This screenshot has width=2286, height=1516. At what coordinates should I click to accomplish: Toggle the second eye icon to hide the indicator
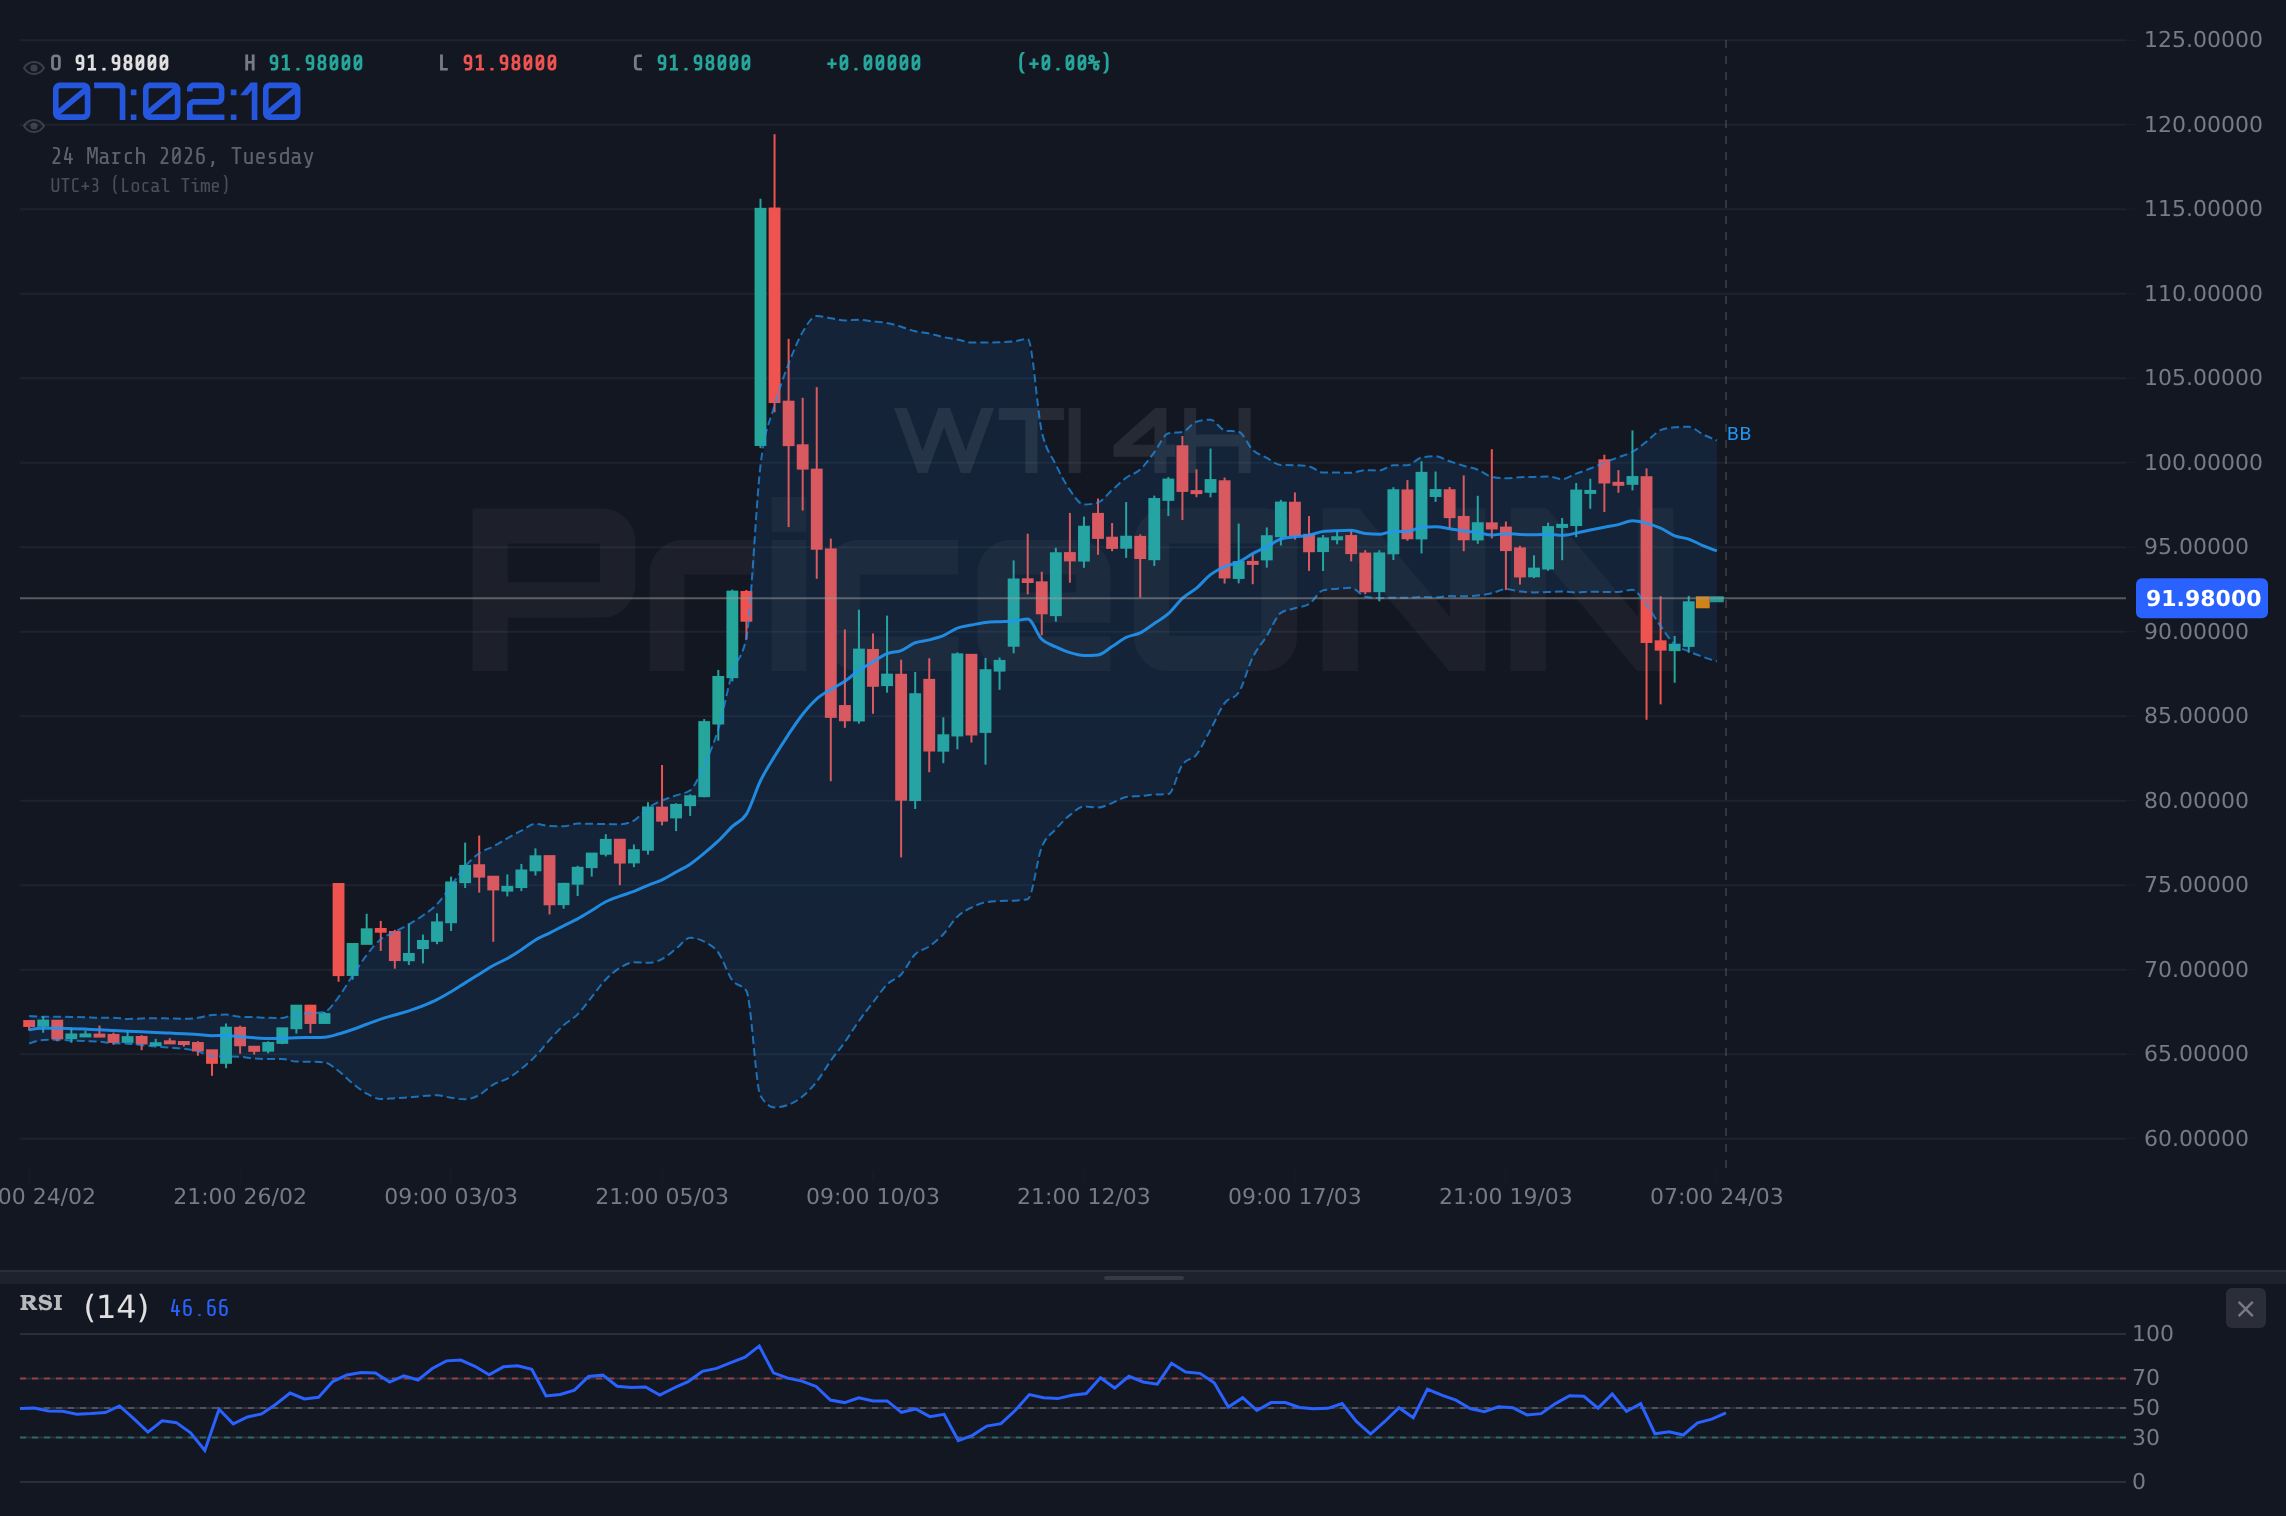click(33, 125)
